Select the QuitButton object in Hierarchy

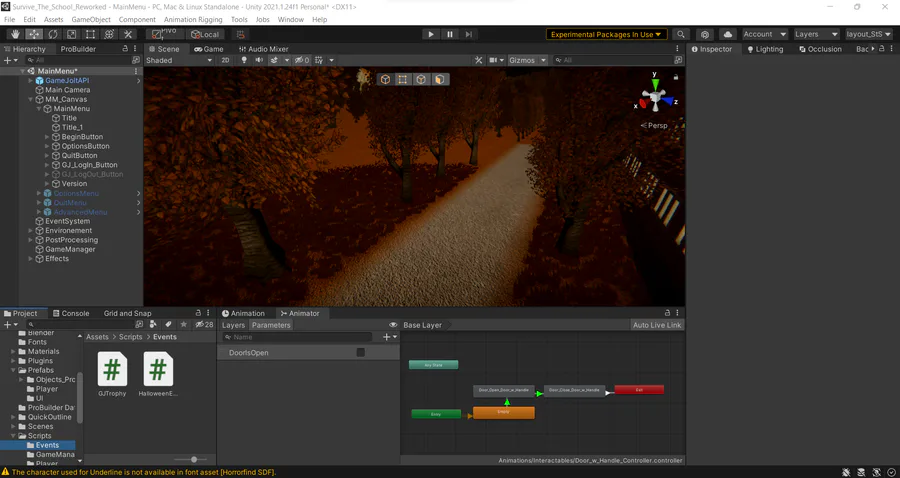79,156
